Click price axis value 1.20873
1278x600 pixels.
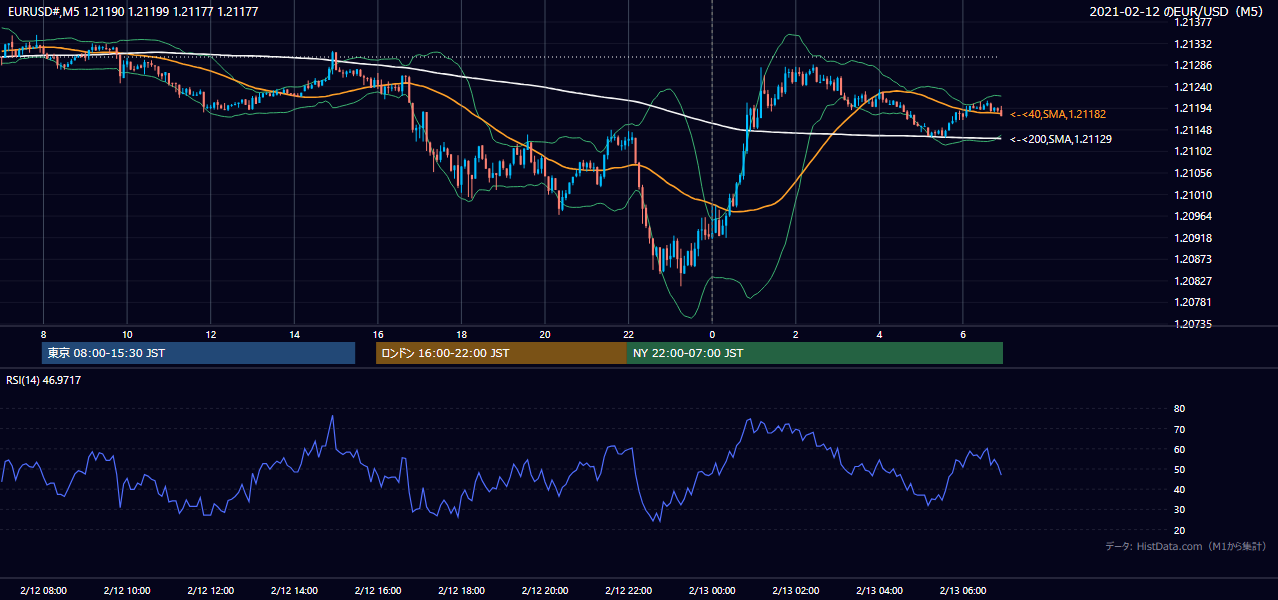1193,259
